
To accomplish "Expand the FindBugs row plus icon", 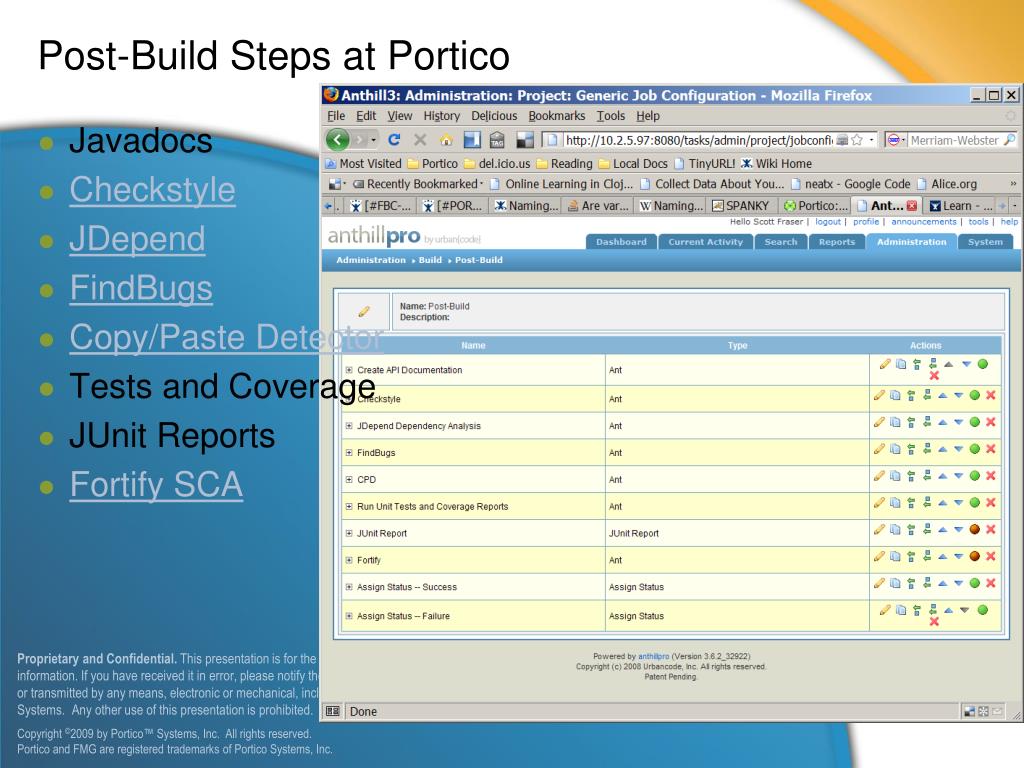I will [349, 453].
